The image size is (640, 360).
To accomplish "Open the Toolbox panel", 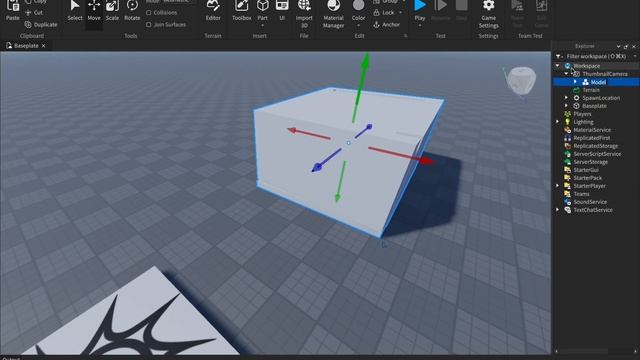I will 242,11.
